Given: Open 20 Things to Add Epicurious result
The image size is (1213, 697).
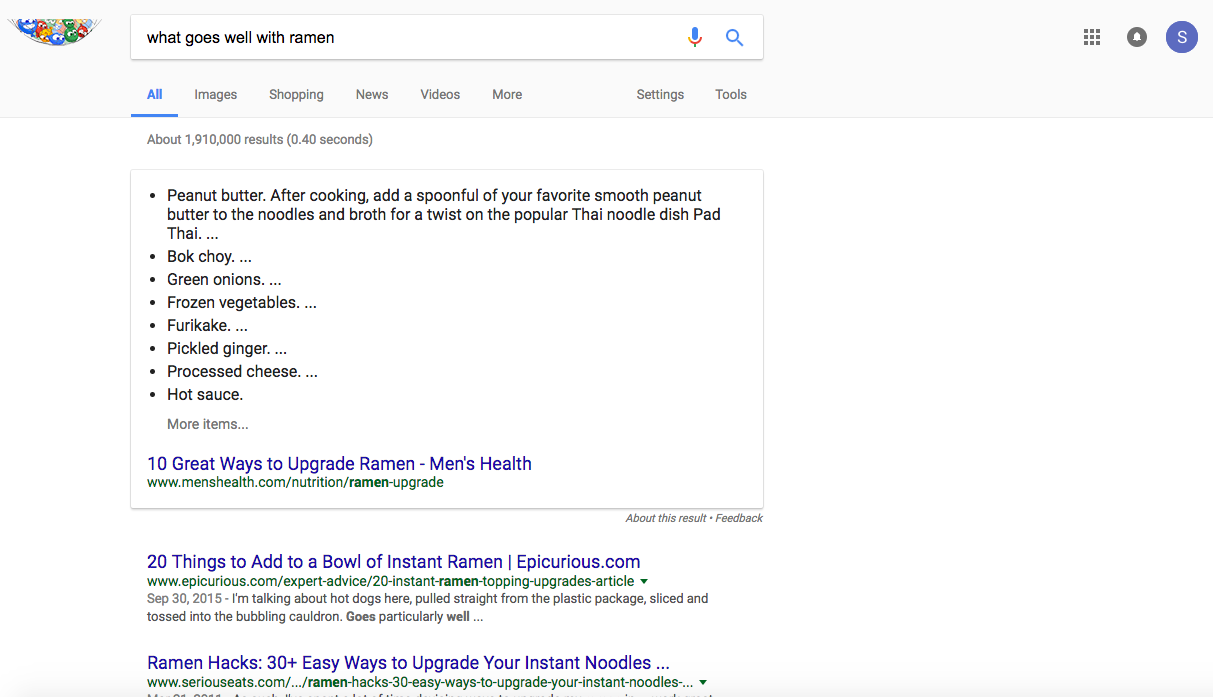Looking at the screenshot, I should [x=394, y=562].
